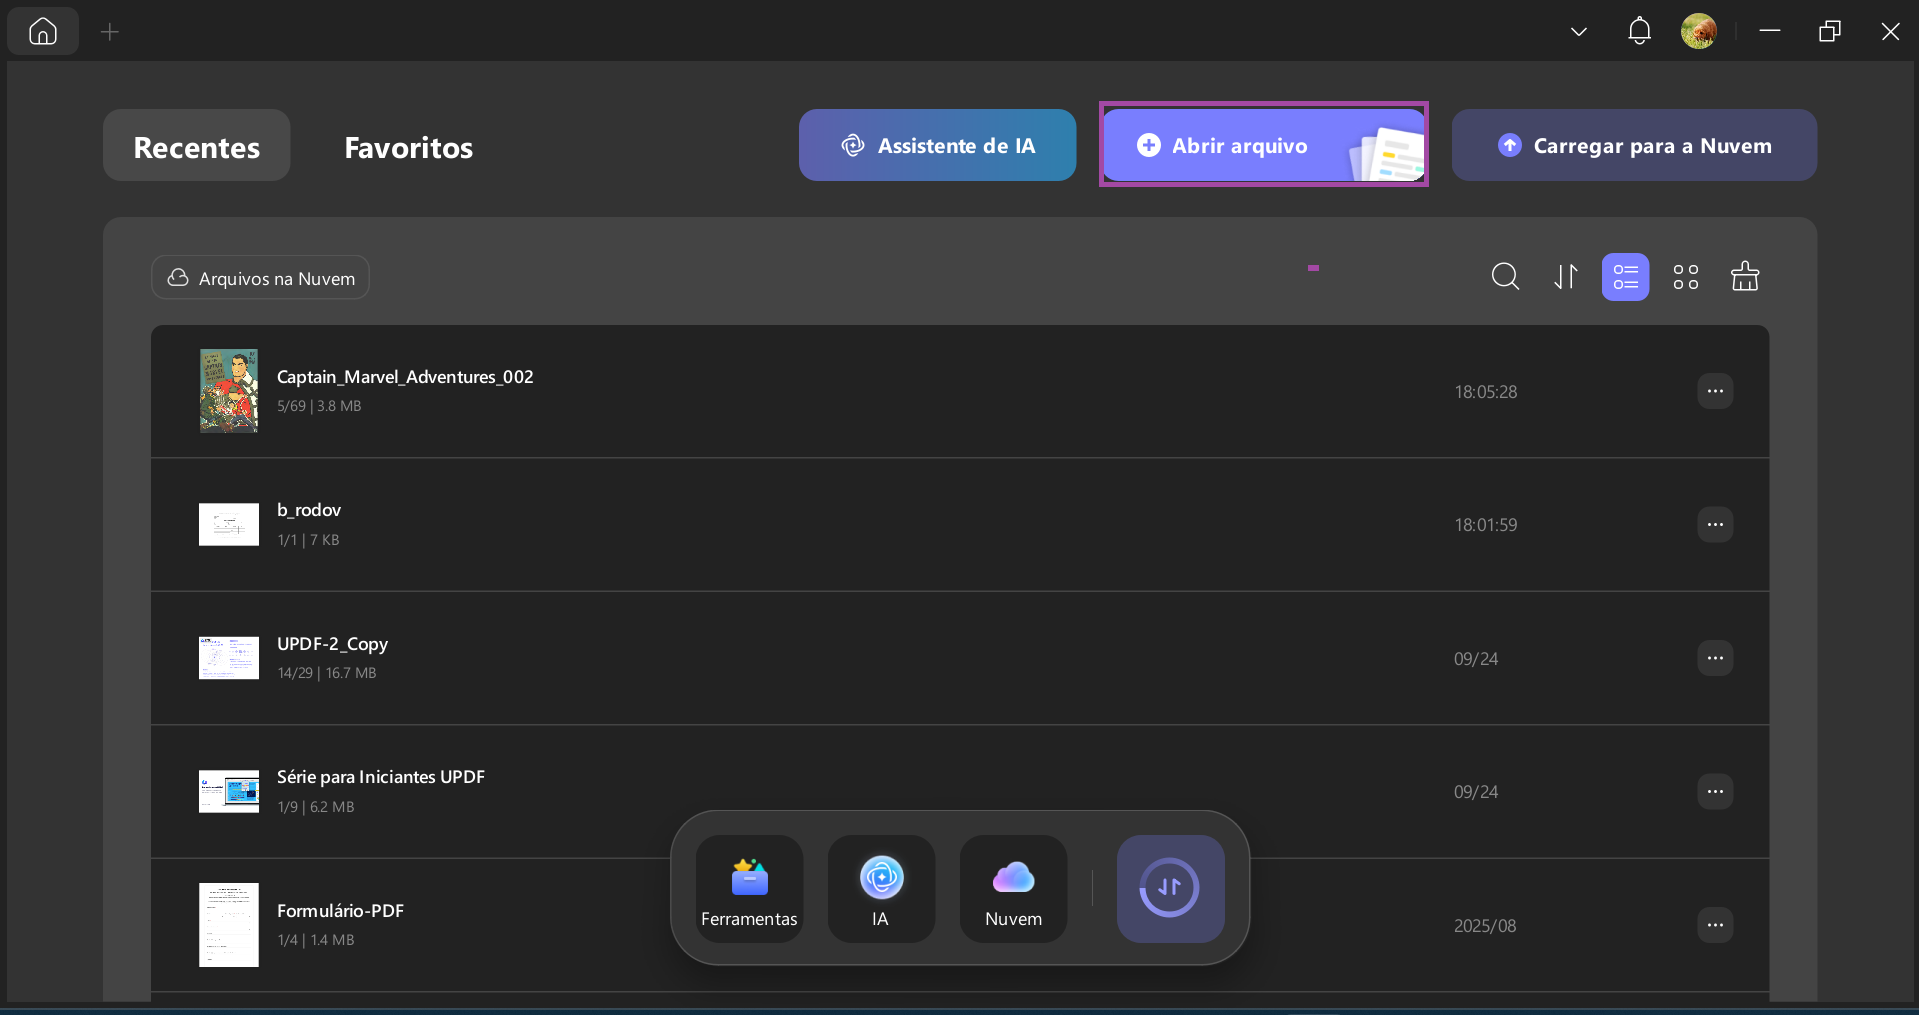This screenshot has height=1015, width=1919.
Task: Open a new tab with plus icon
Action: point(110,32)
